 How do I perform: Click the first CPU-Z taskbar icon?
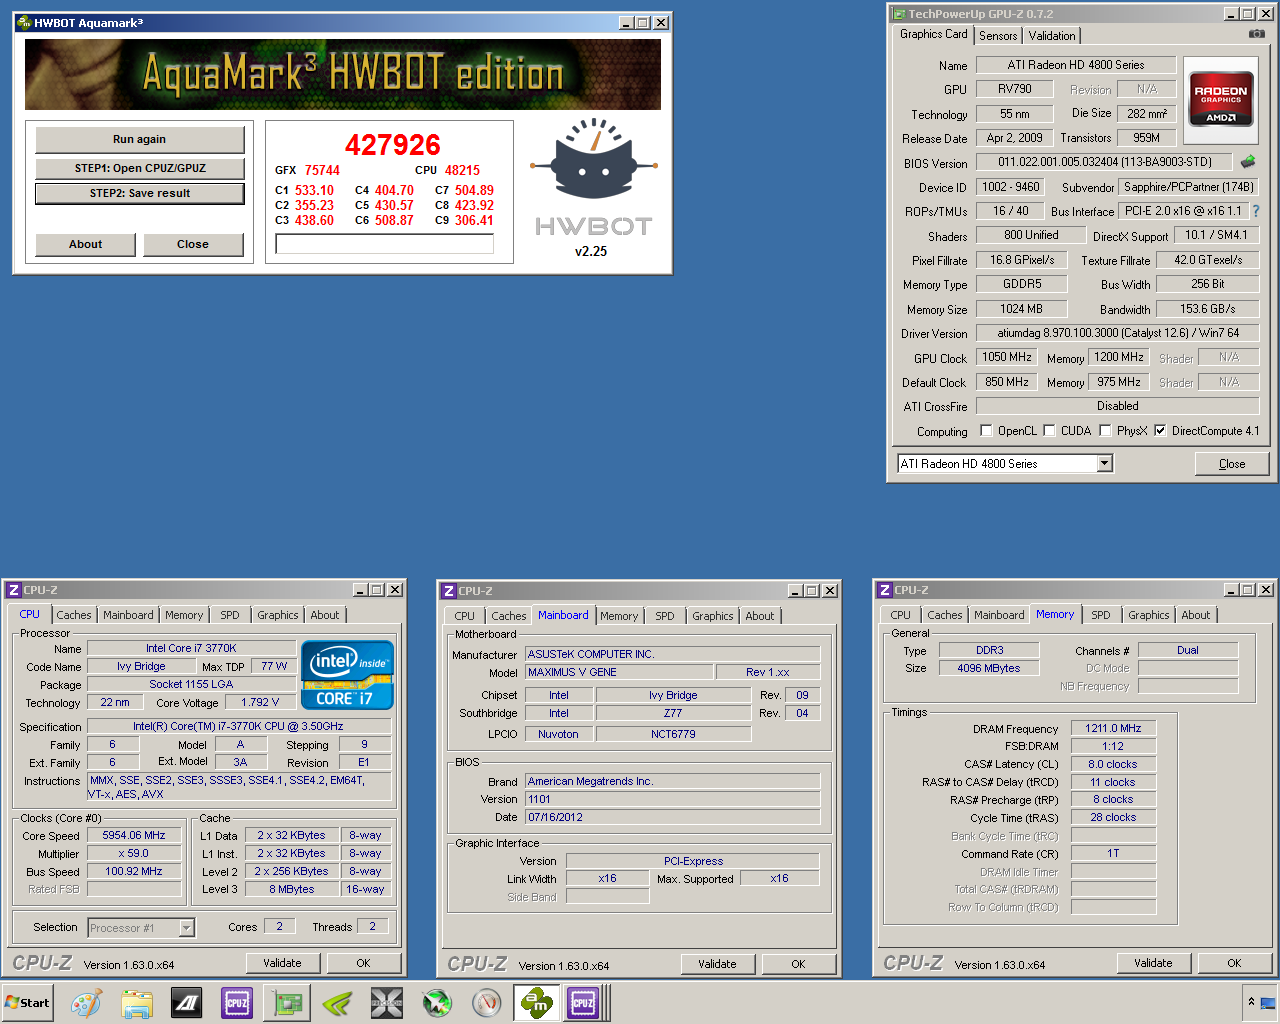click(237, 1003)
